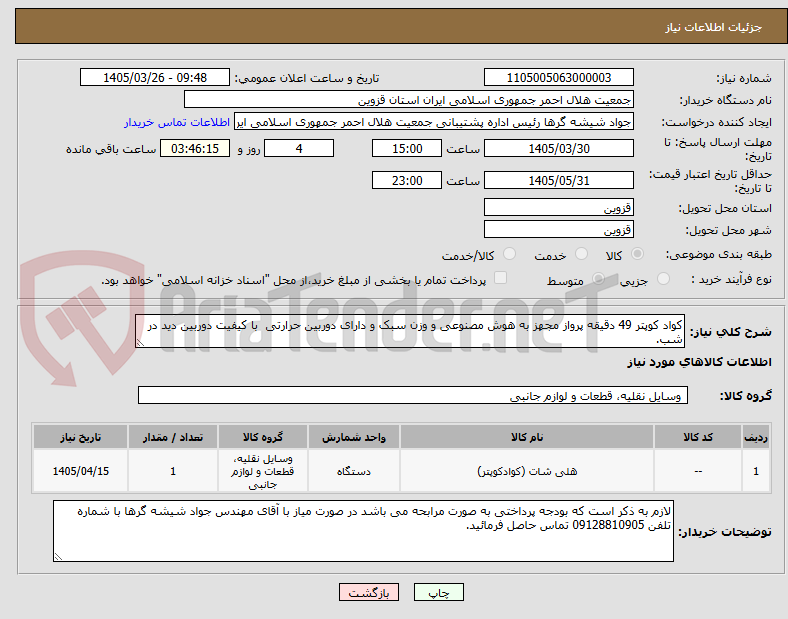Image resolution: width=788 pixels, height=619 pixels.
Task: Click تاریخ نیاز column header
Action: (80, 437)
